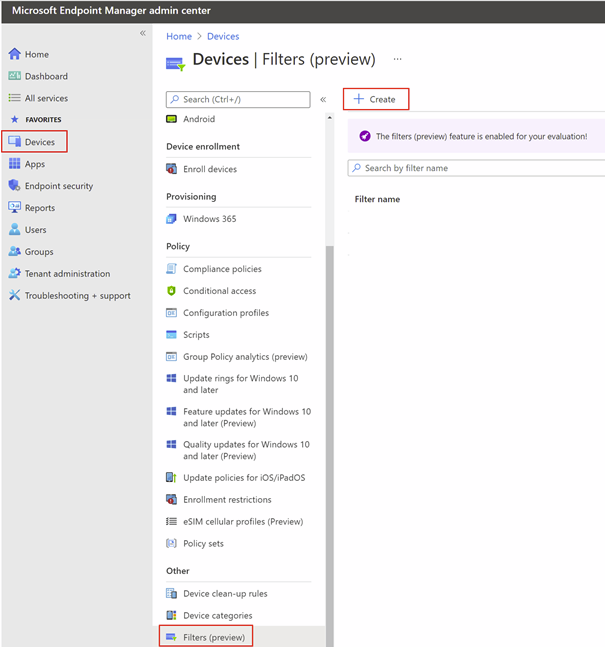Open the Devices breadcrumb link
The image size is (605, 647).
223,36
